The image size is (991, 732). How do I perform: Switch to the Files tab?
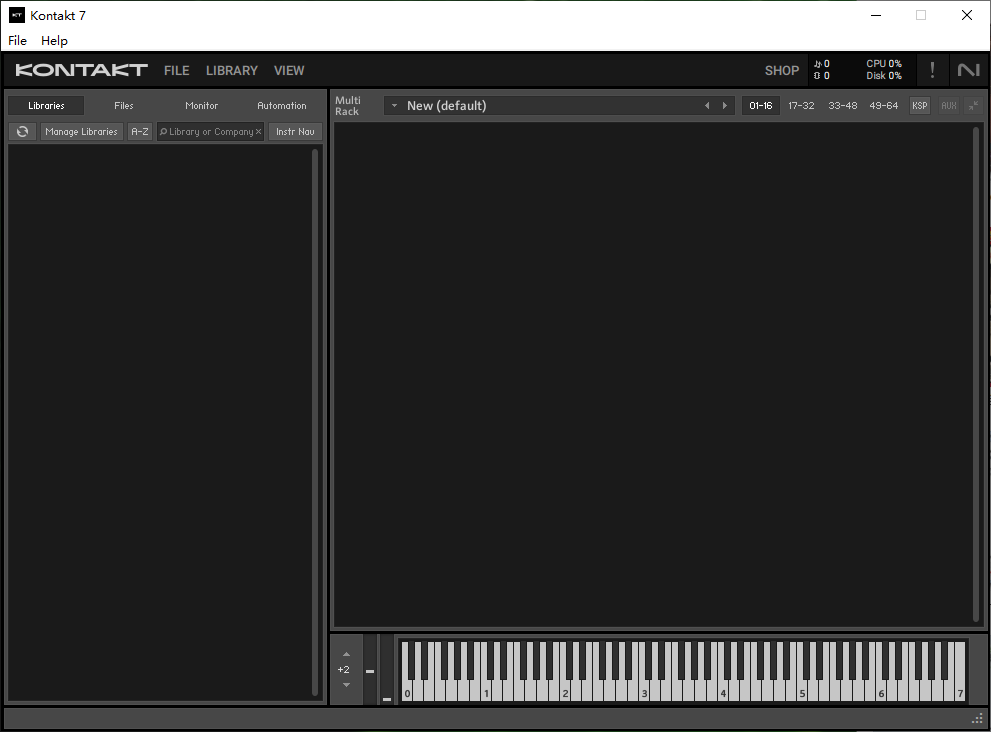pyautogui.click(x=124, y=106)
